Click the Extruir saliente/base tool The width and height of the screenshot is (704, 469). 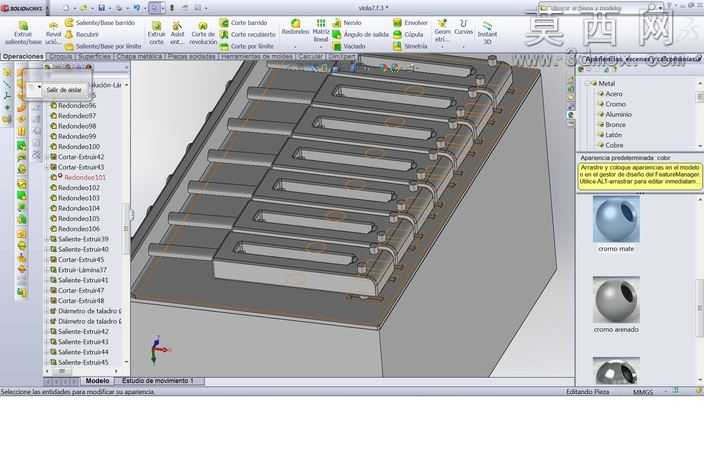point(23,33)
